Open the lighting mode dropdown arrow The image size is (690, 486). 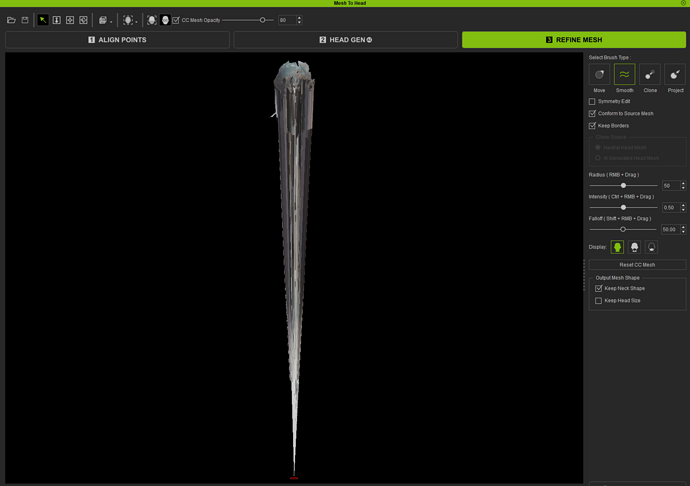click(x=136, y=22)
